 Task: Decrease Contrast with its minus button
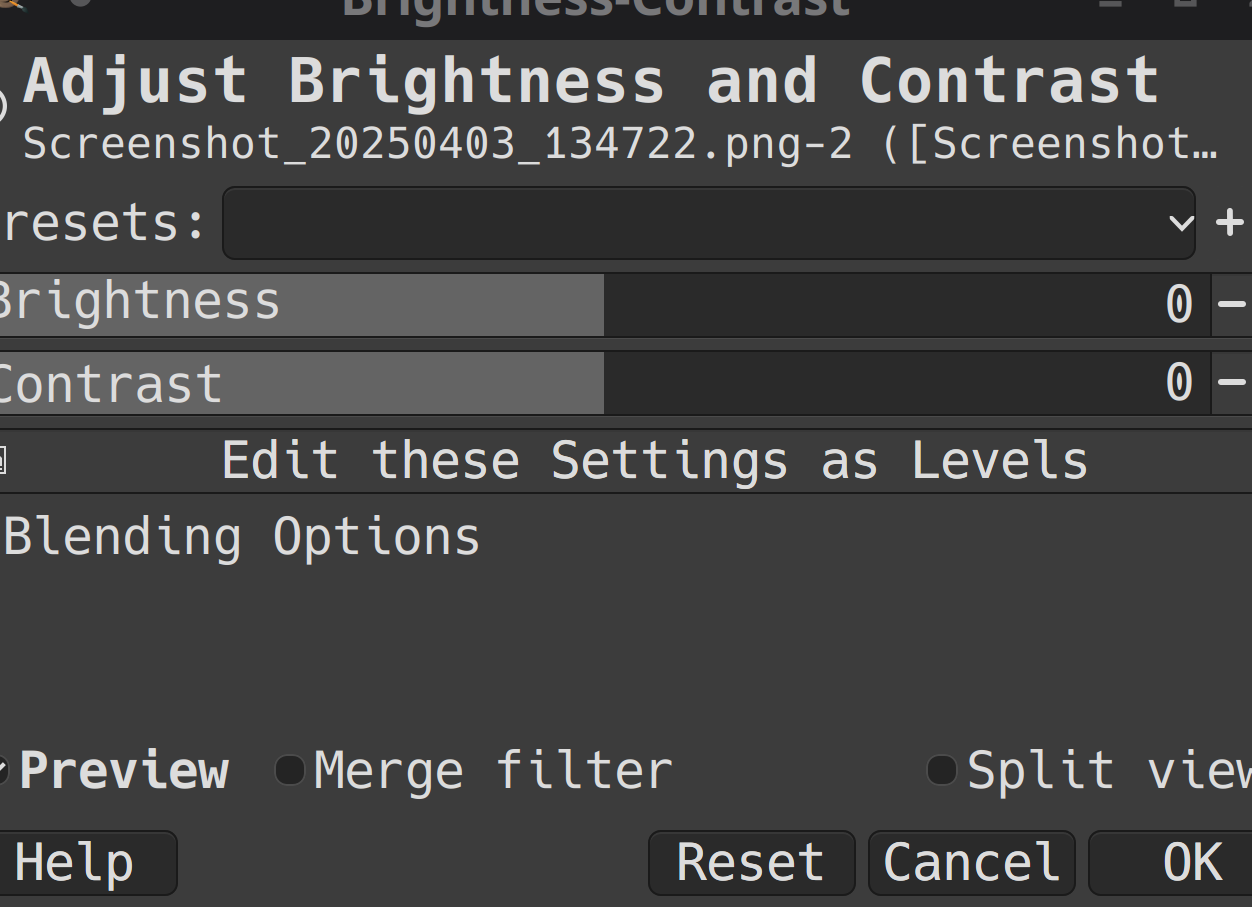pyautogui.click(x=1232, y=382)
